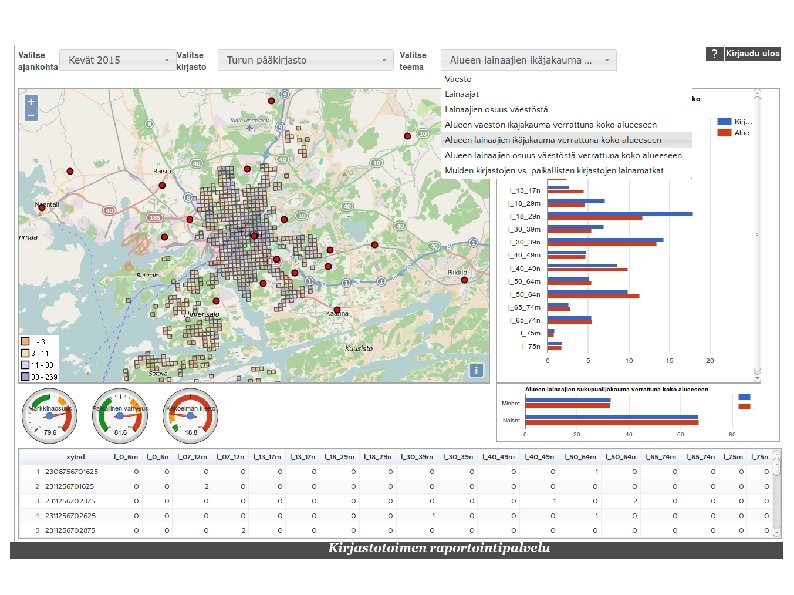Image resolution: width=794 pixels, height=595 pixels.
Task: Sort table by xyind column header
Action: 75,457
